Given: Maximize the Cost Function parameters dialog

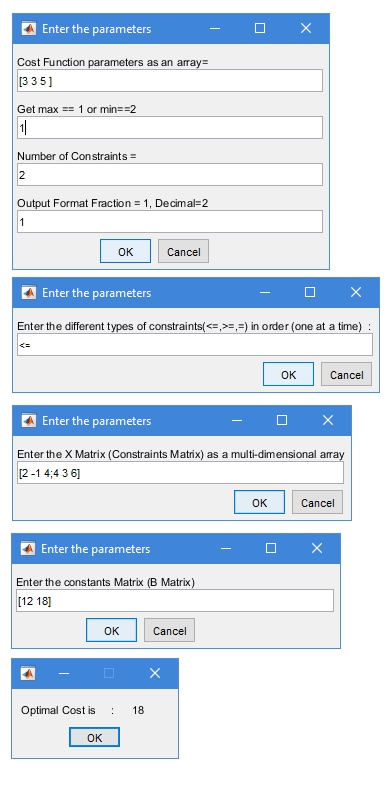Looking at the screenshot, I should click(260, 28).
